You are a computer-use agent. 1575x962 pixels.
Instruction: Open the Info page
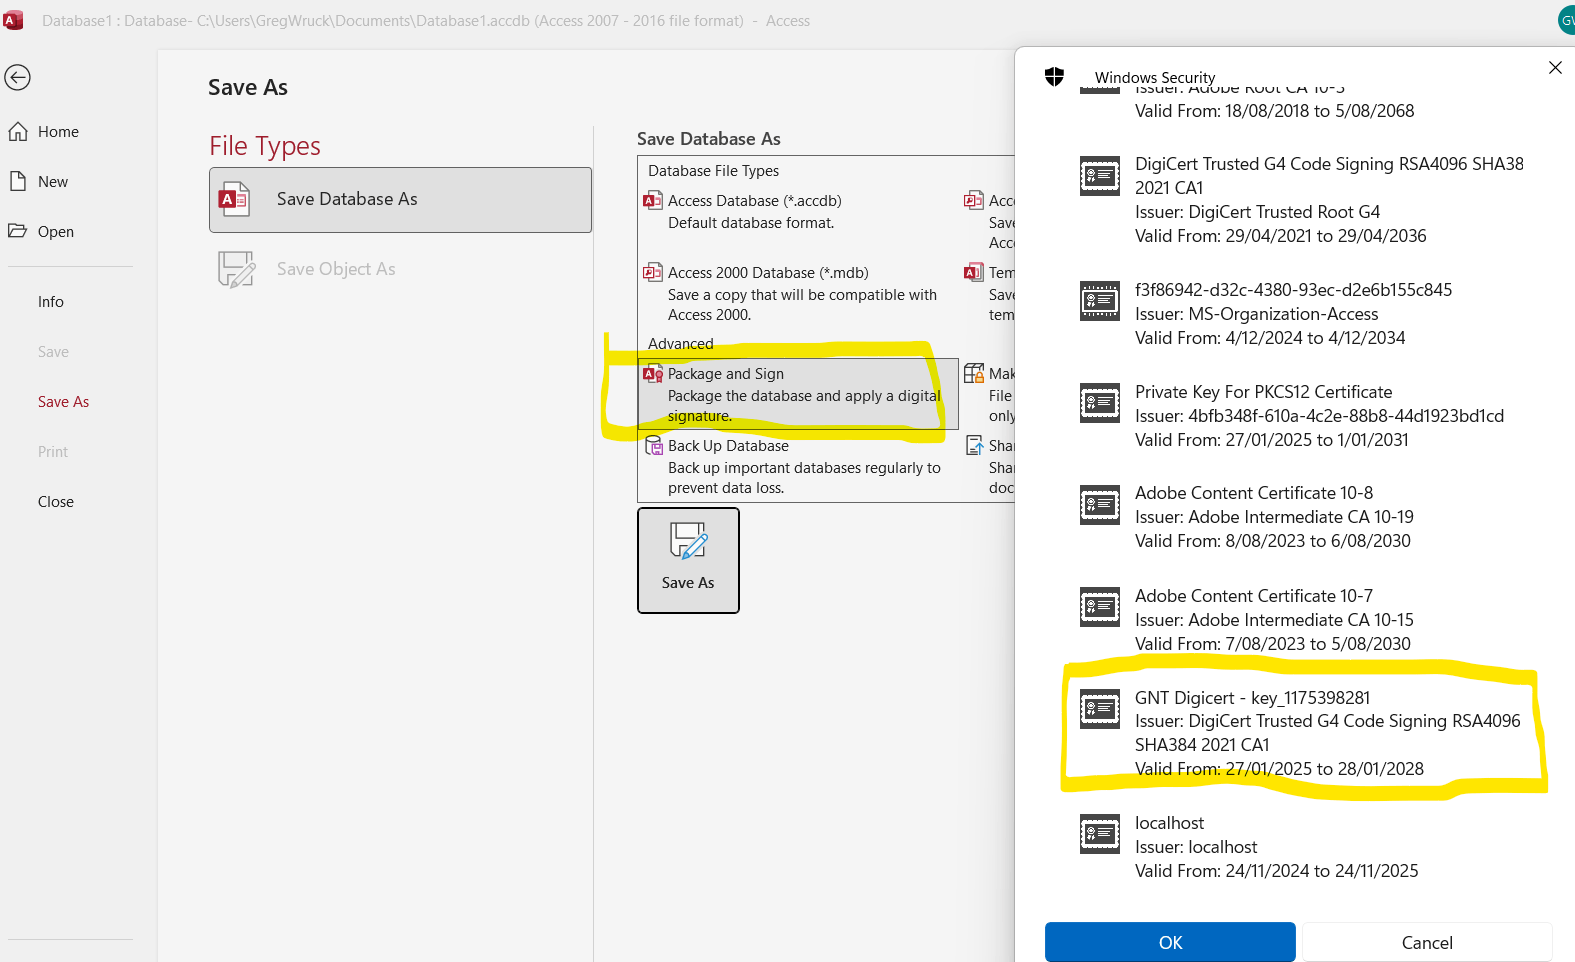coord(51,302)
